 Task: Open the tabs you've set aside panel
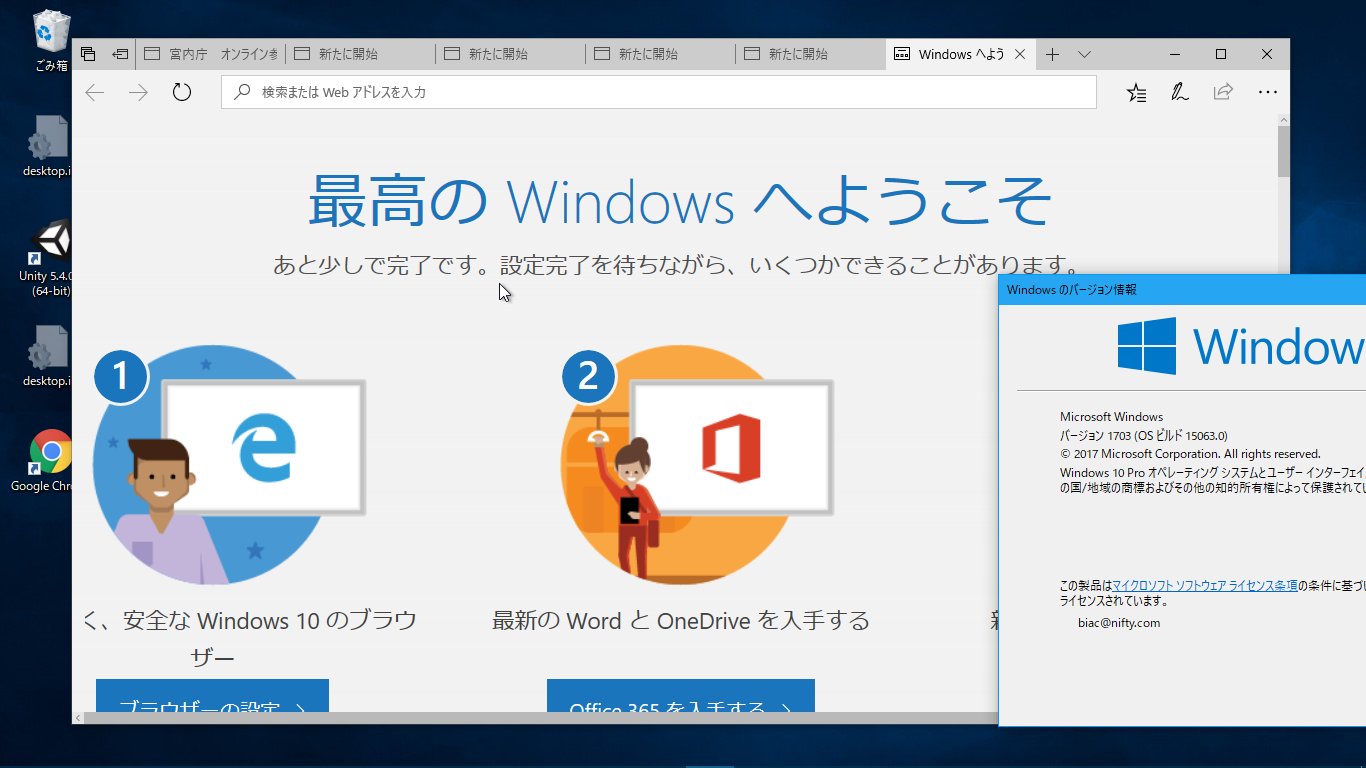(88, 54)
